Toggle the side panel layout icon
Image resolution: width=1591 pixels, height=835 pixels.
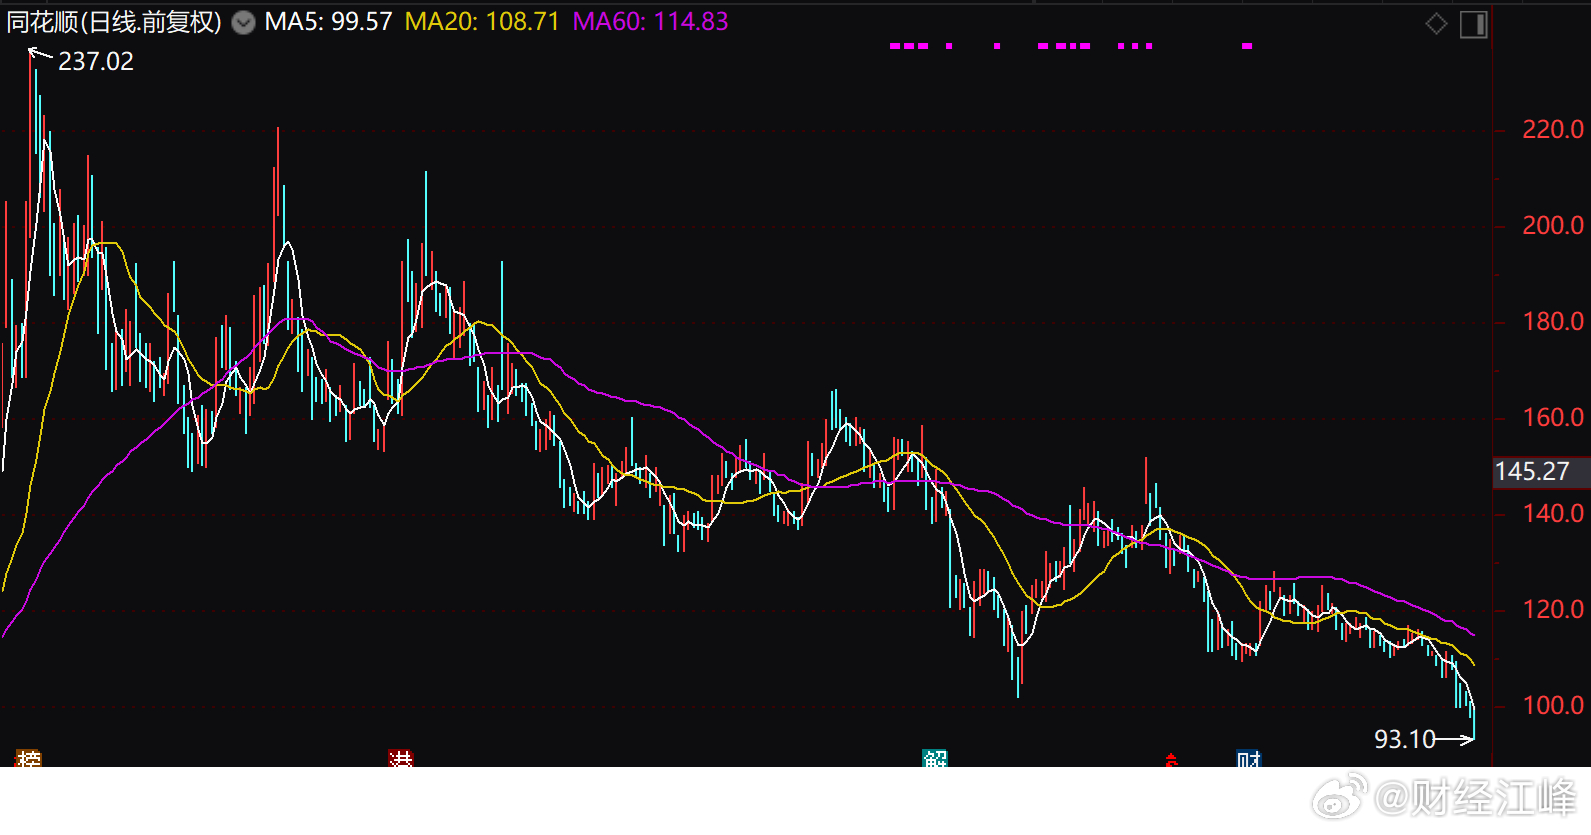pyautogui.click(x=1473, y=24)
